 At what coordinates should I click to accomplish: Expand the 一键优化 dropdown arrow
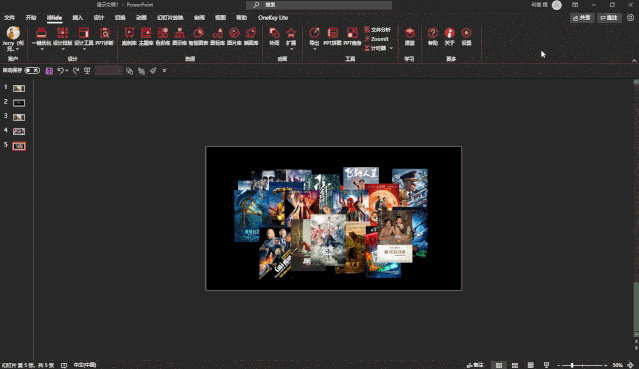42,49
